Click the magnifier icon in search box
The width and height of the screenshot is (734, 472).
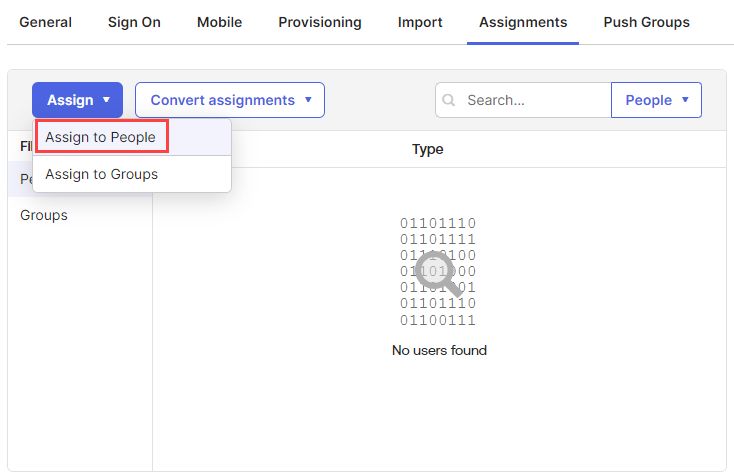point(448,100)
